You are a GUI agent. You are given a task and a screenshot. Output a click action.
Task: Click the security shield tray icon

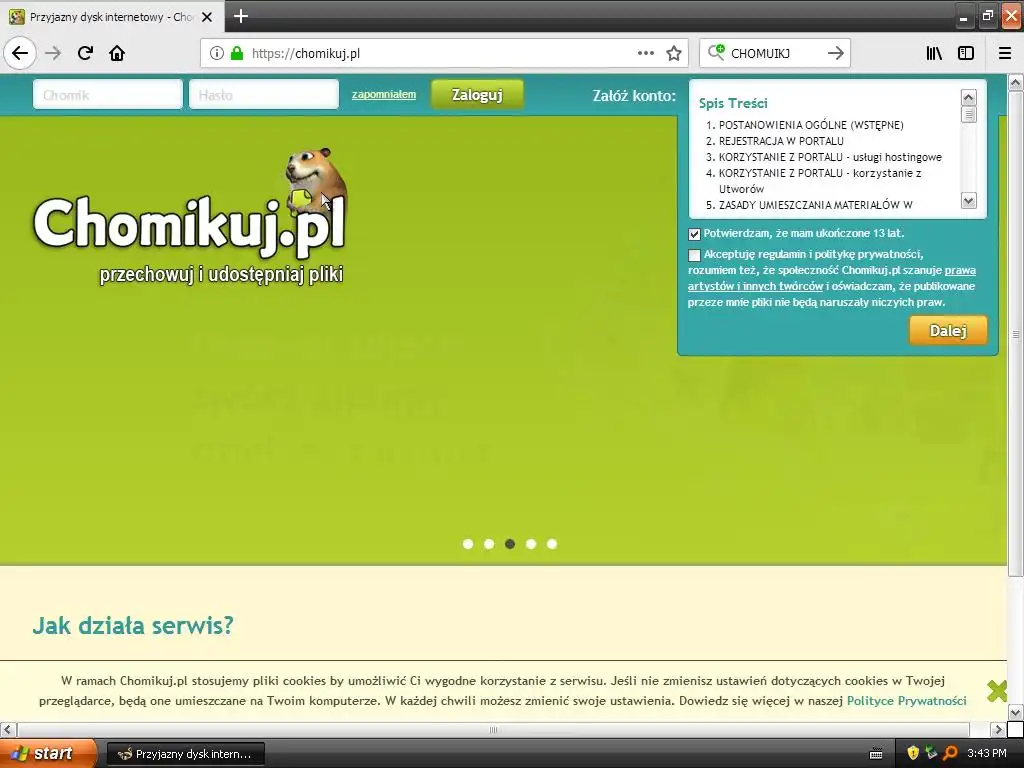(913, 753)
